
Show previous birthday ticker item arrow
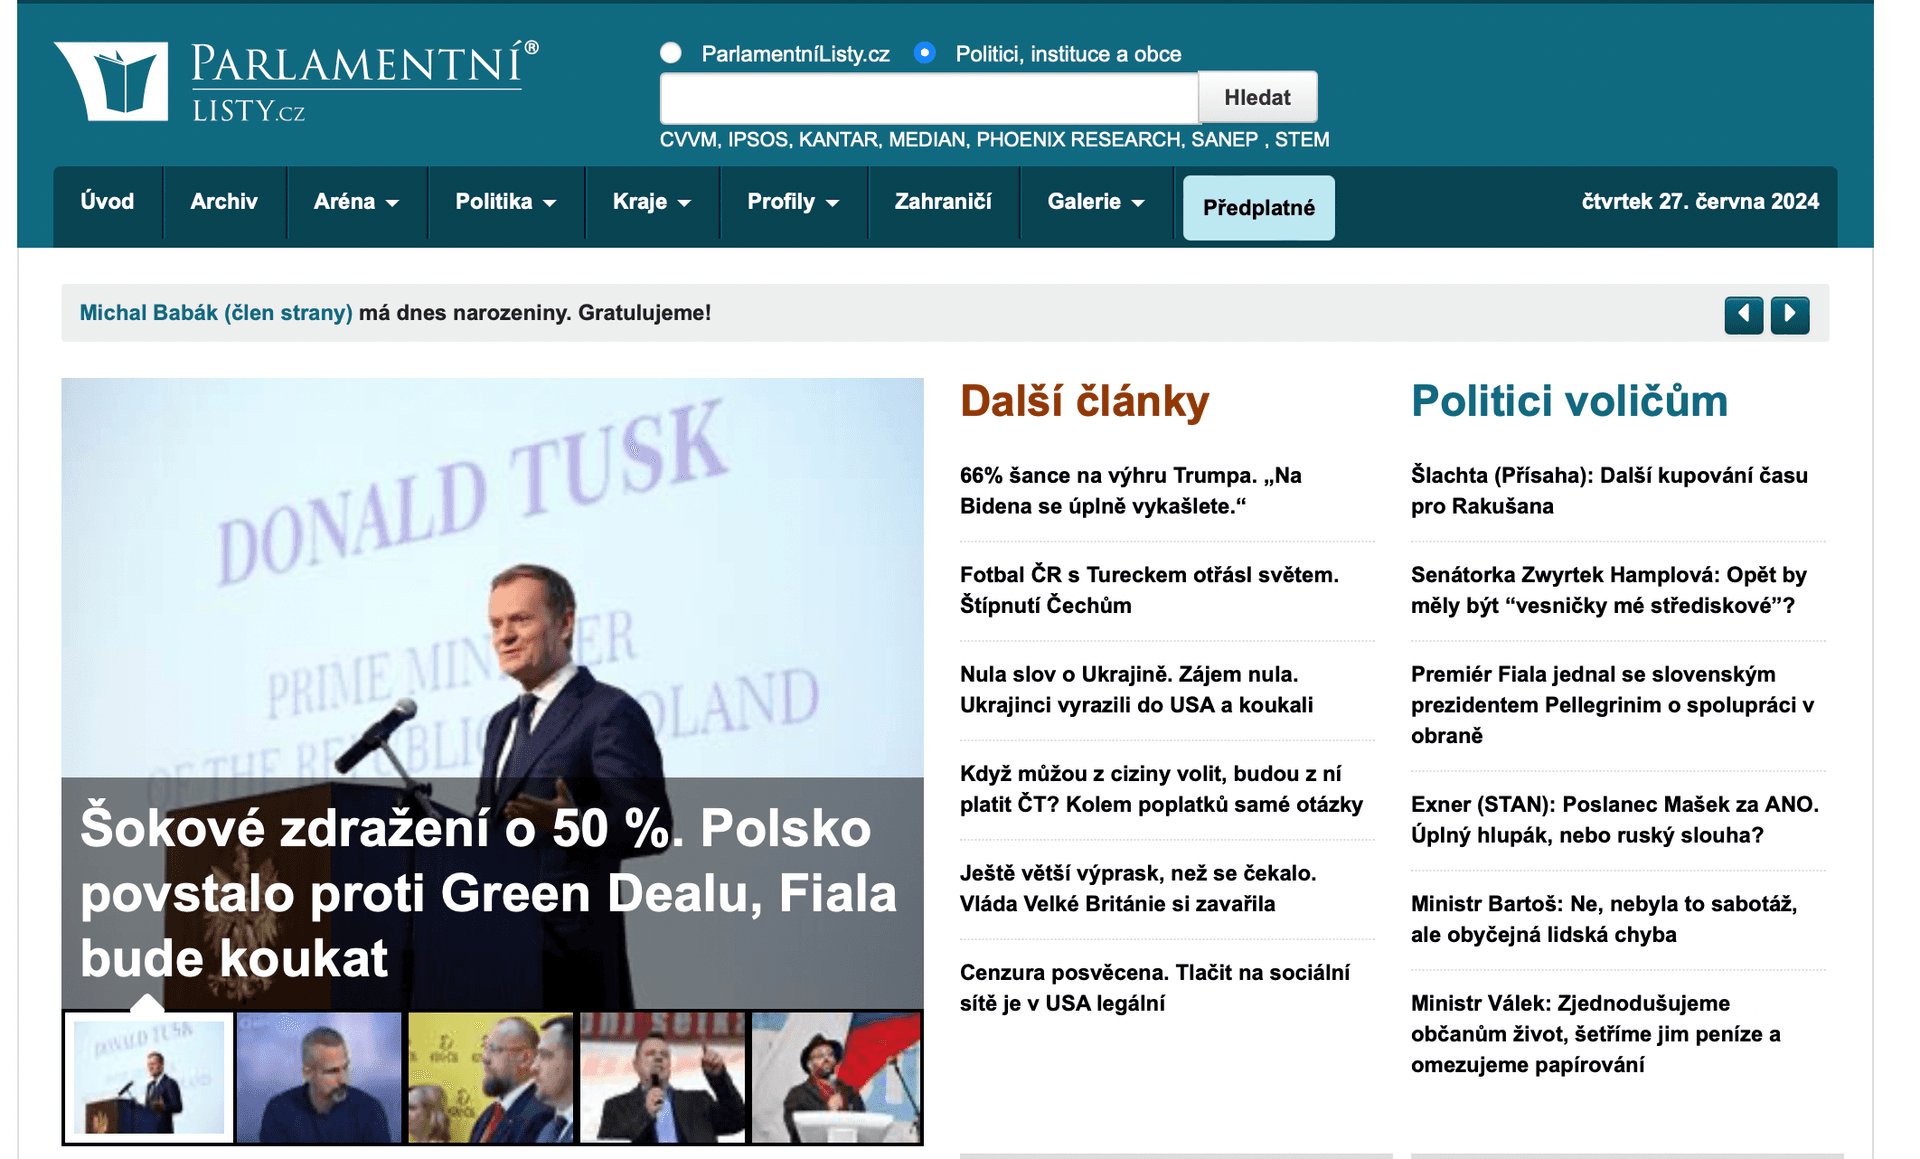tap(1743, 315)
